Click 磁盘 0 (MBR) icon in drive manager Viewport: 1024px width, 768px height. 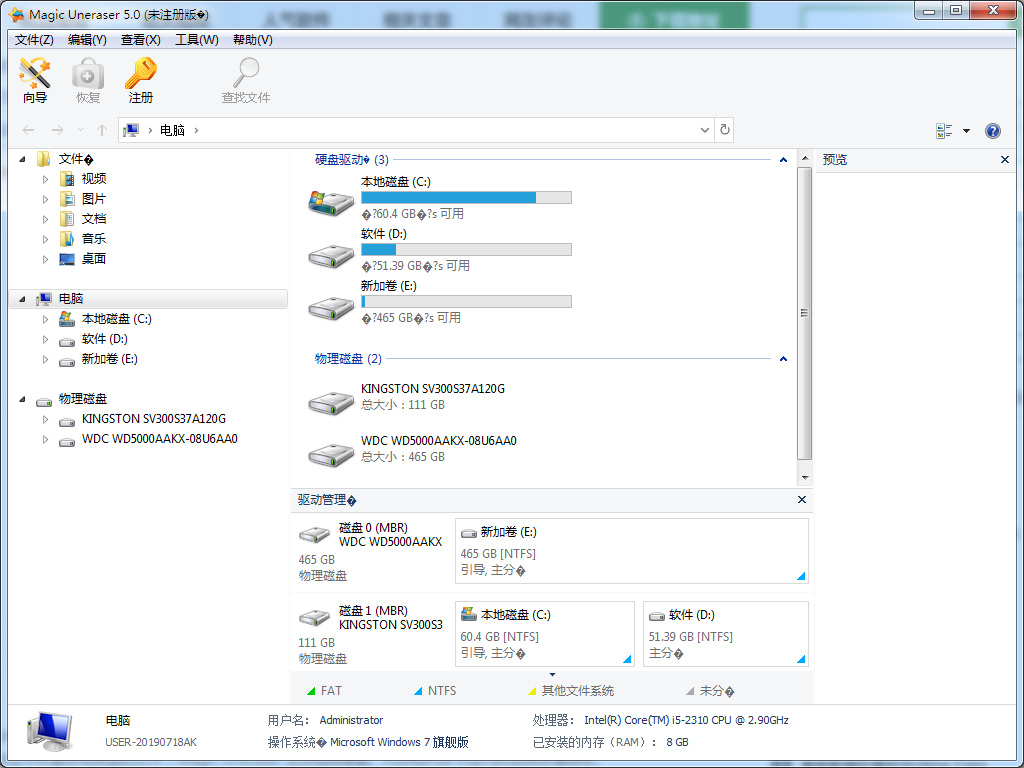(x=315, y=535)
